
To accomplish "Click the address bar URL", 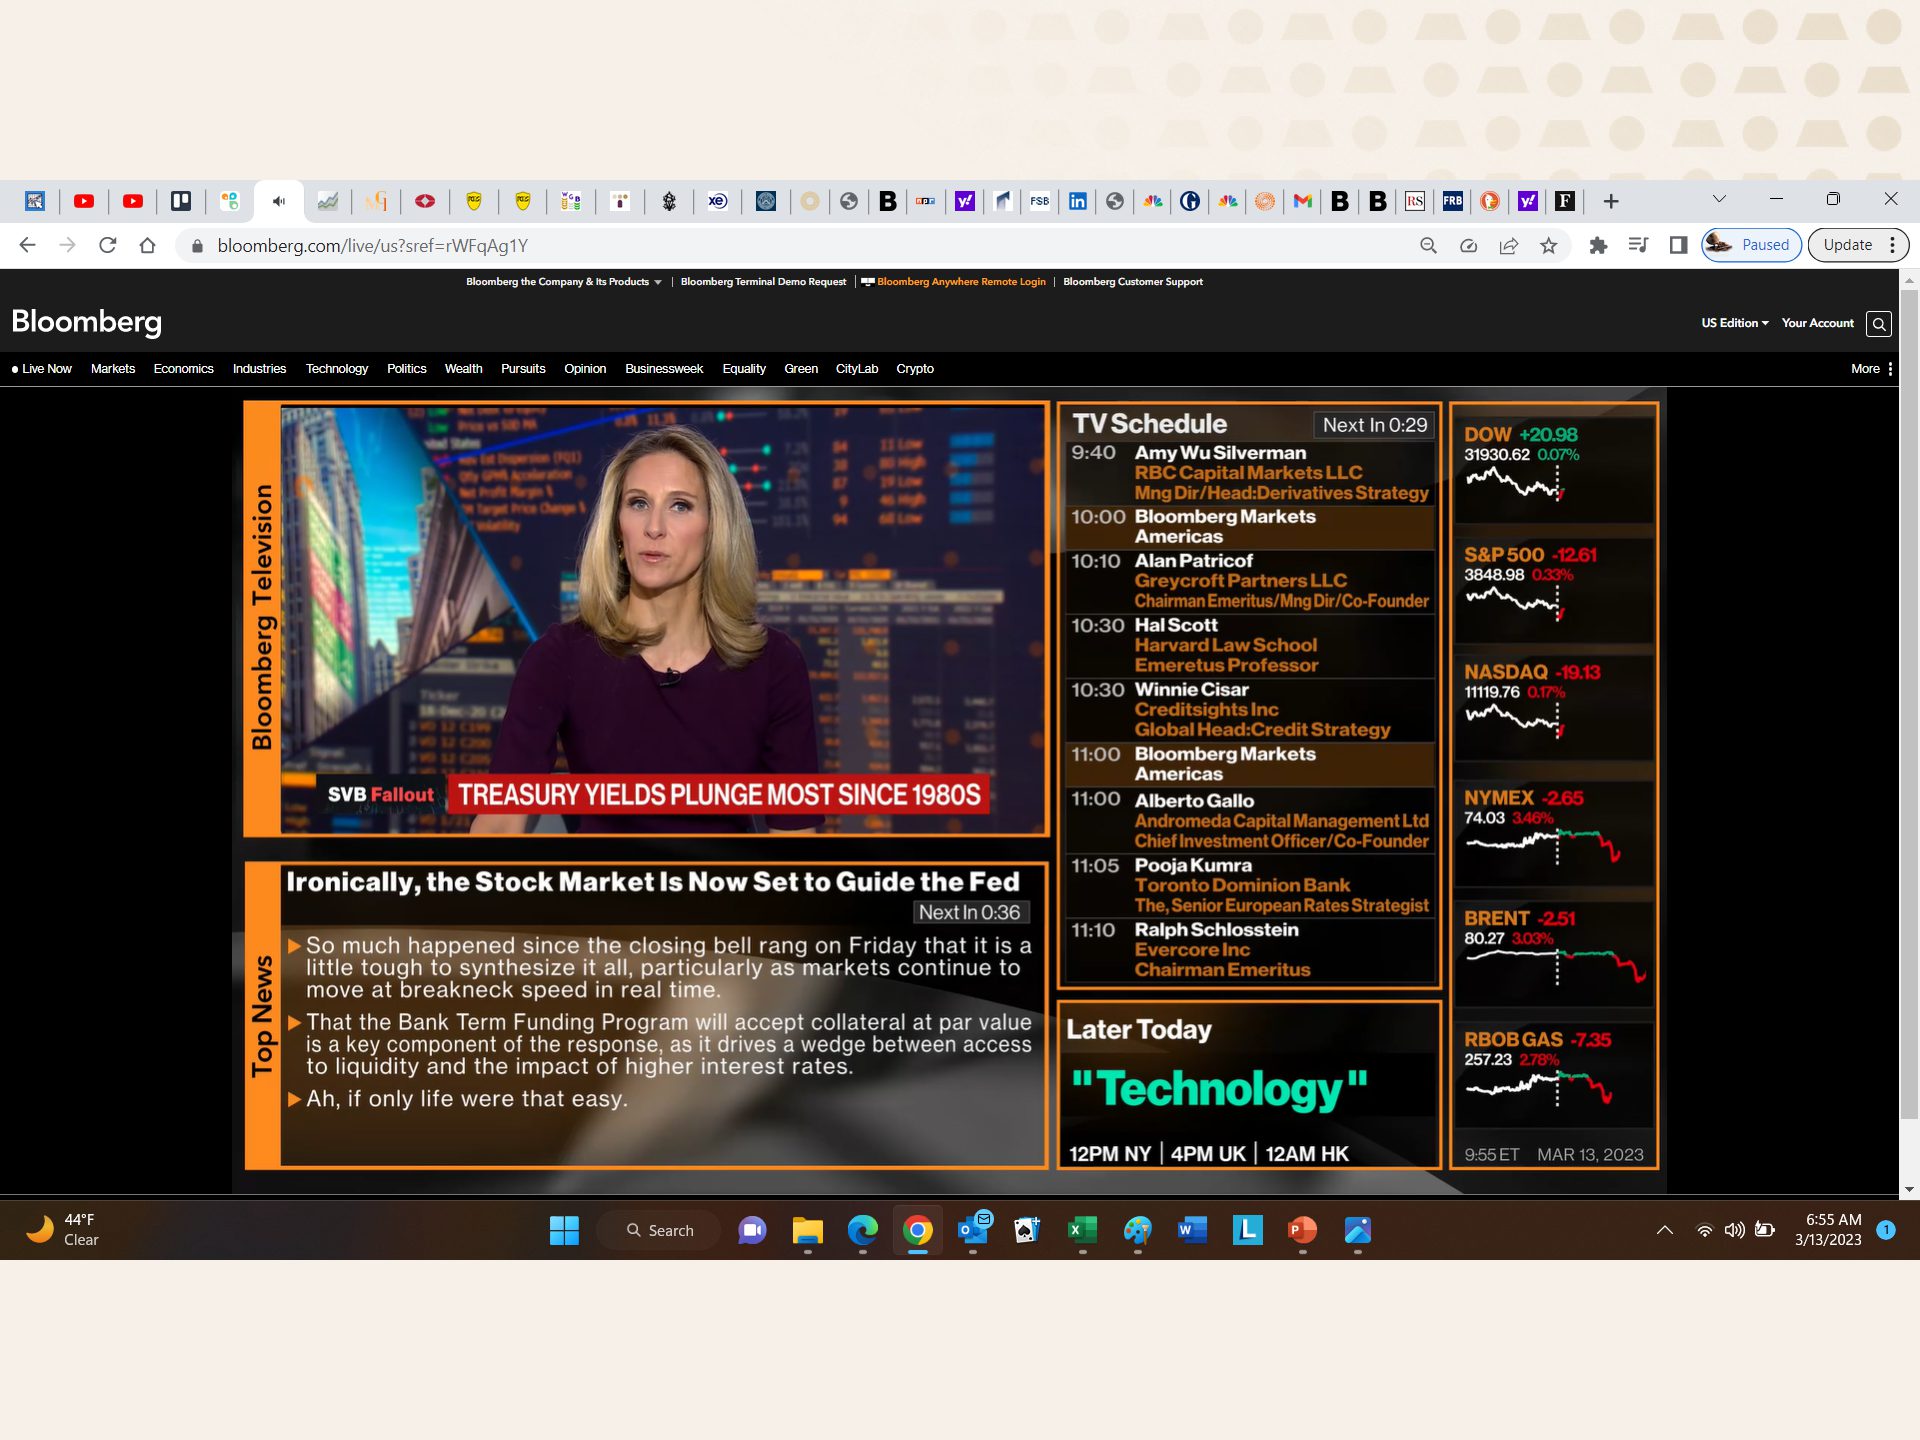I will tap(372, 245).
